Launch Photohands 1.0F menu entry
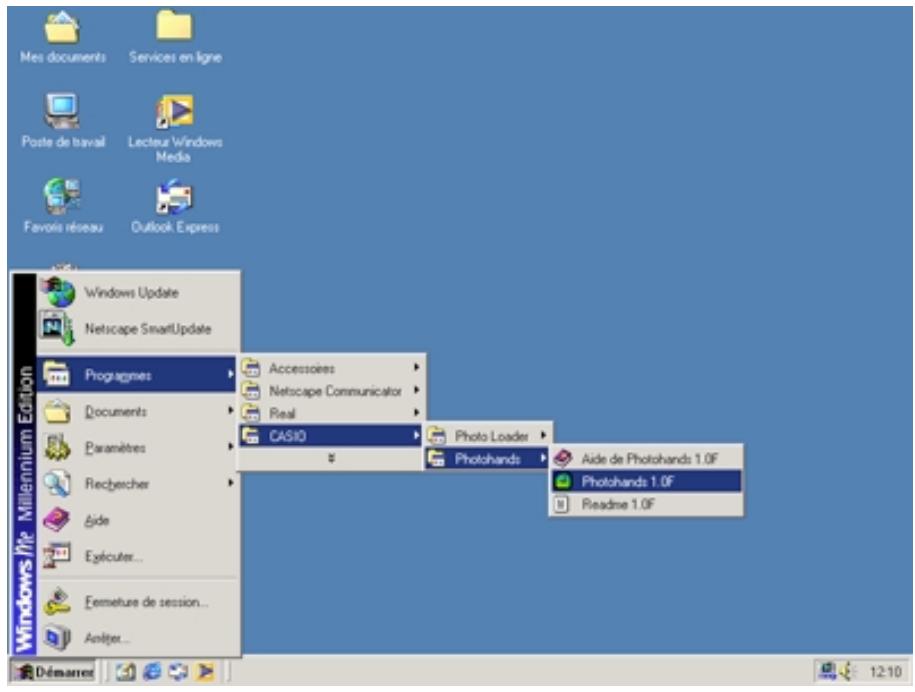Viewport: 915px width, 692px height. point(646,481)
